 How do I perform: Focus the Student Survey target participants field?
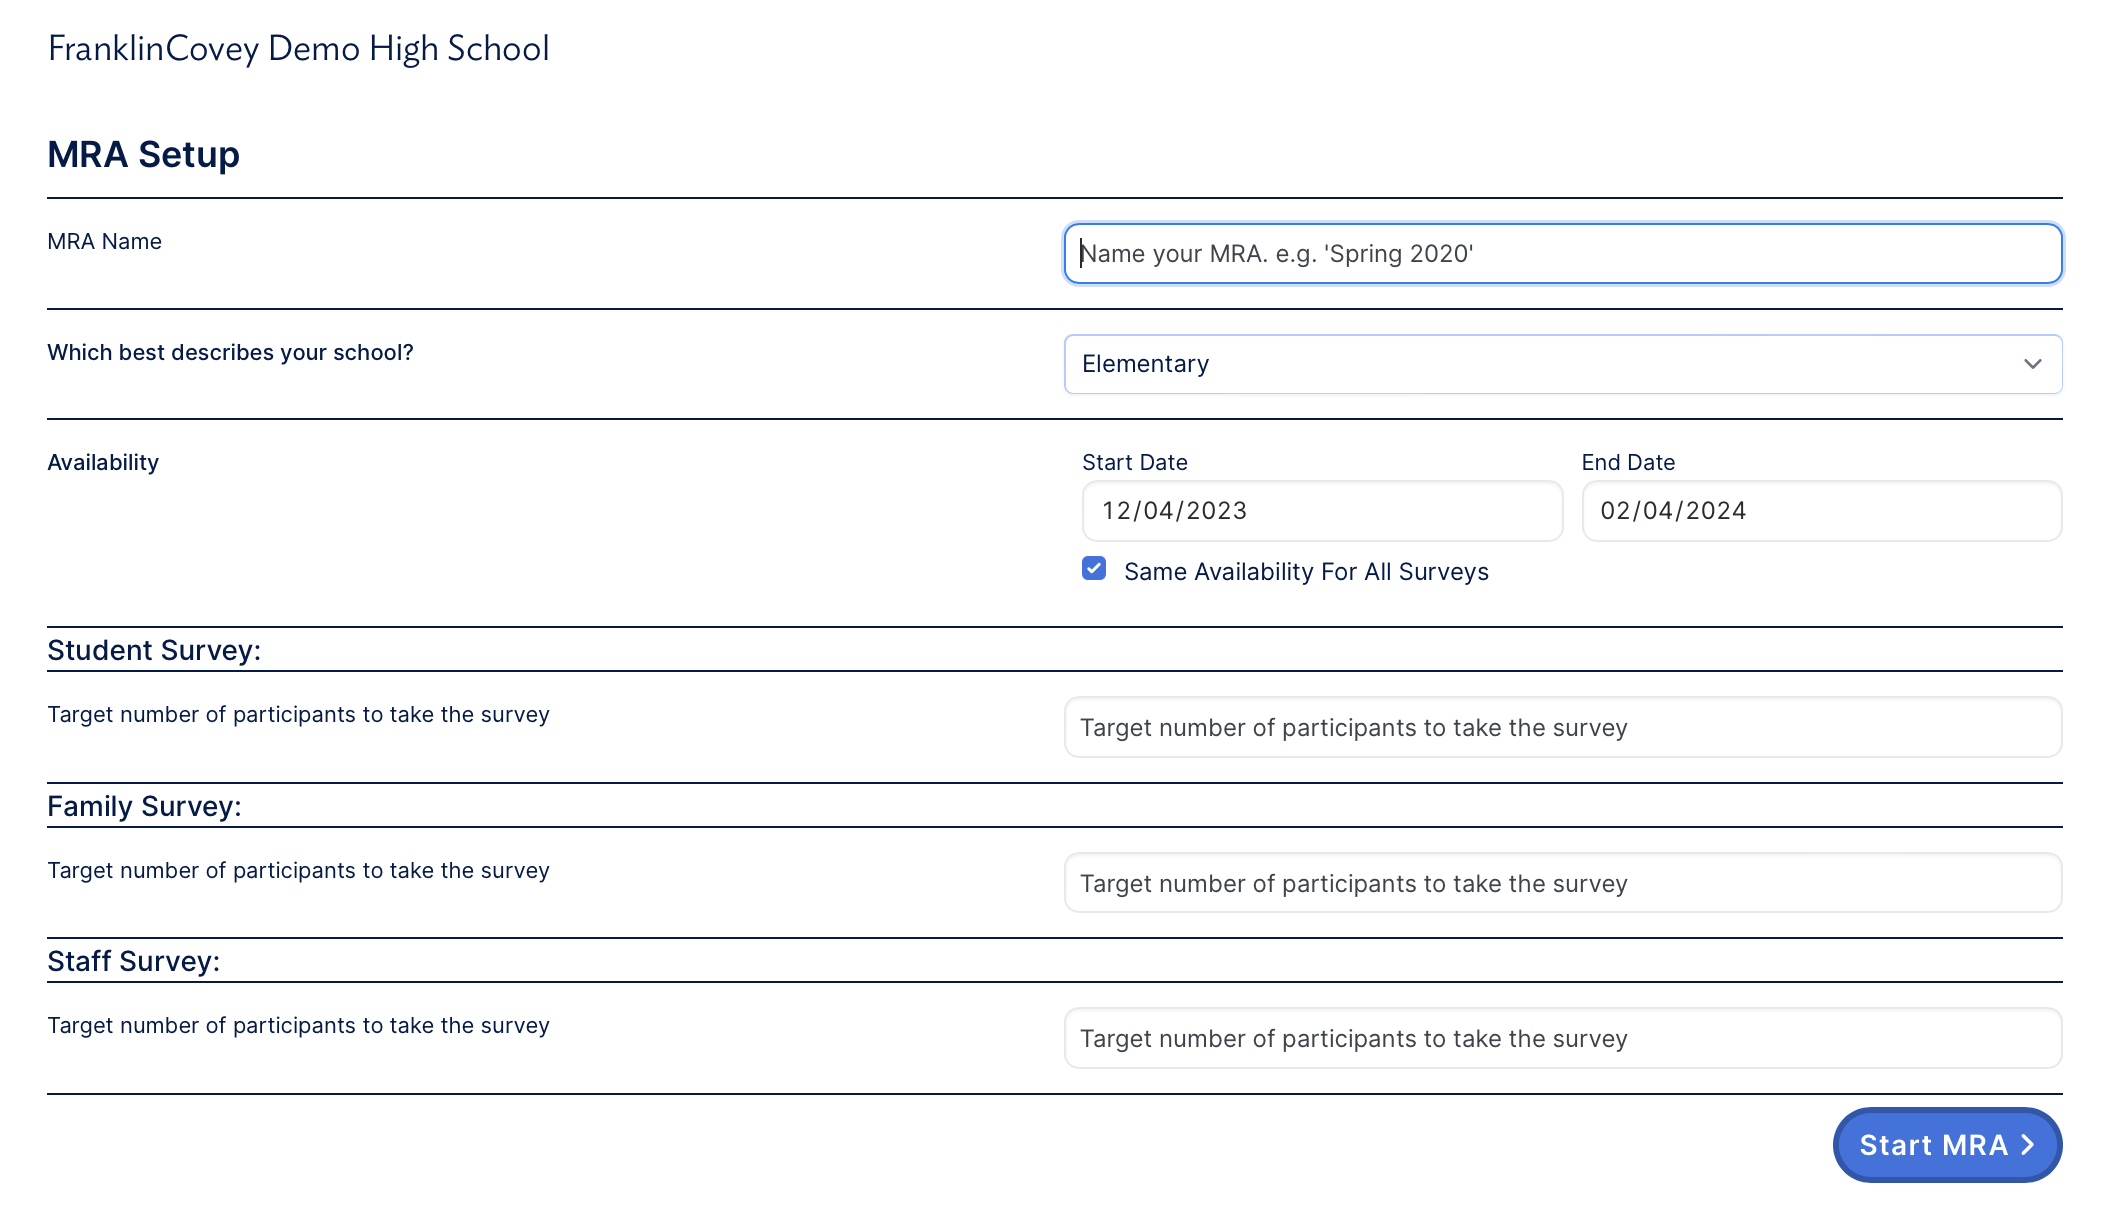(x=1562, y=728)
